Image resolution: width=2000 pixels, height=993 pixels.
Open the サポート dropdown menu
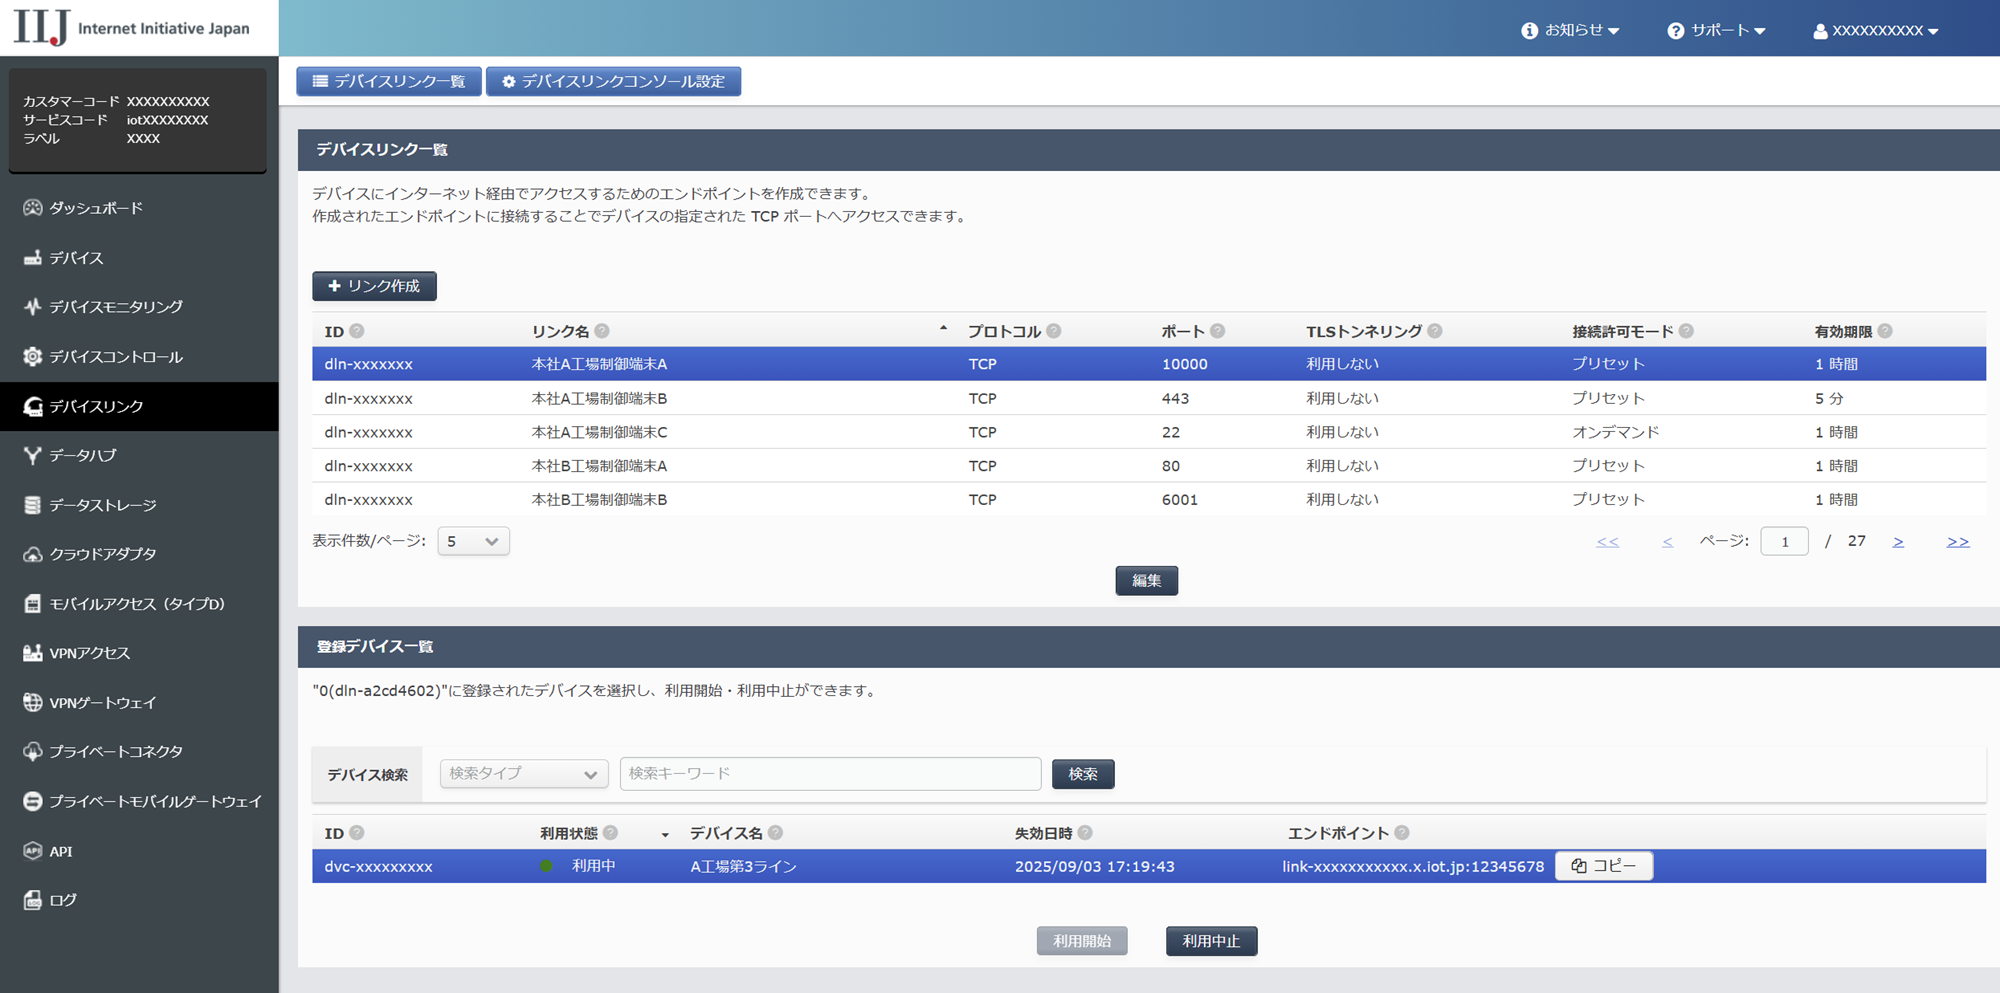[1716, 30]
